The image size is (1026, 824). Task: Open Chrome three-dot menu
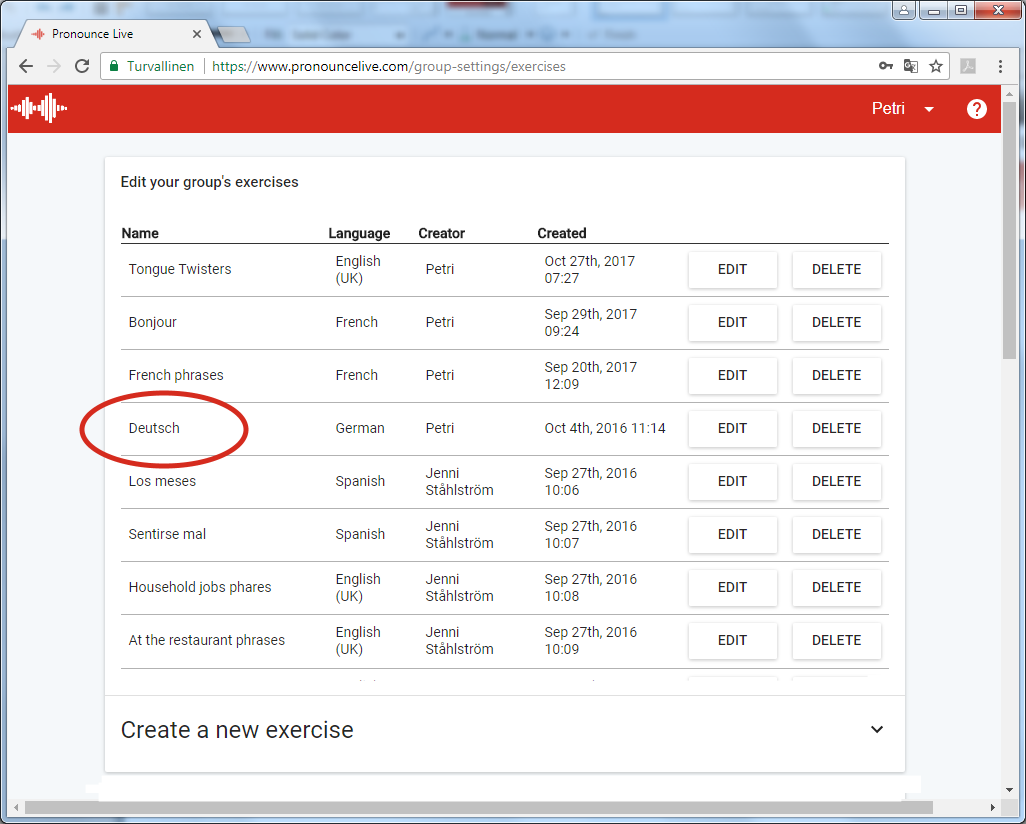click(x=1000, y=67)
